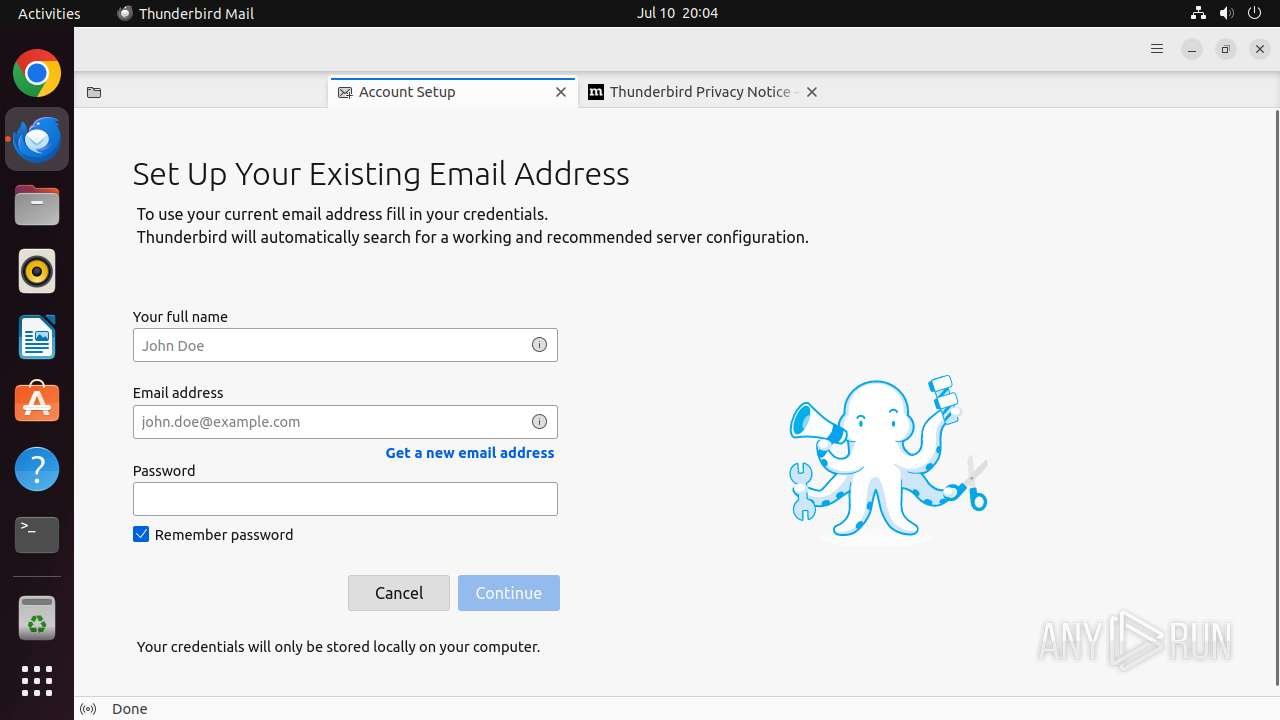
Task: Focus the Email address input field
Action: (345, 422)
